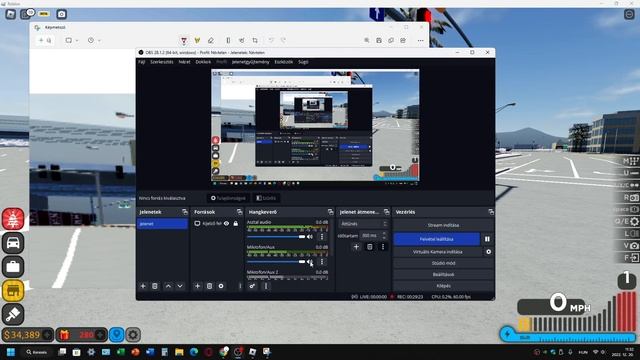Save the snip in Snipping Tool
Image resolution: width=640 pixels, height=360 pixels.
pyautogui.click(x=379, y=40)
